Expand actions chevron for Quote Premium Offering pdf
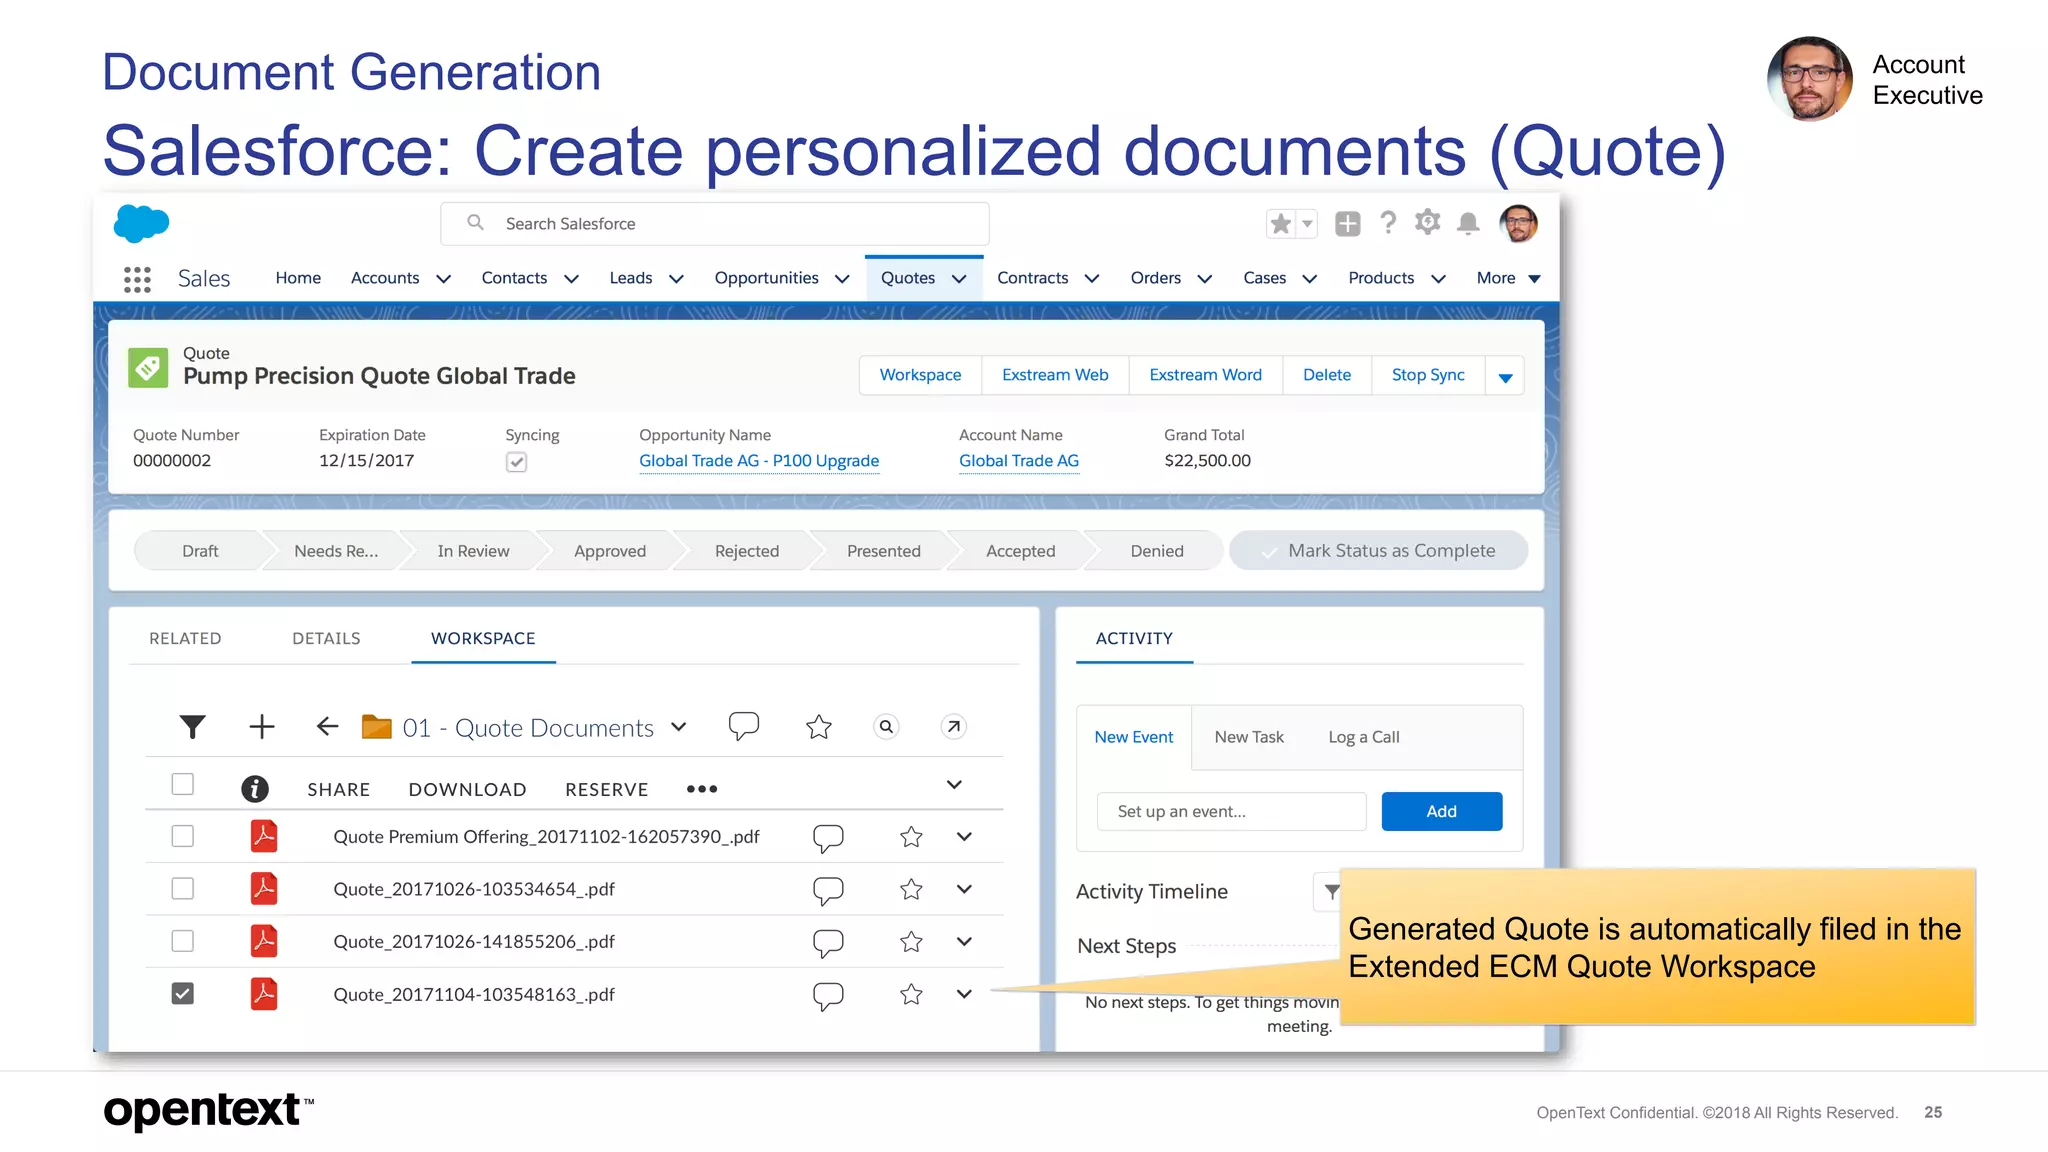Image resolution: width=2048 pixels, height=1152 pixels. point(964,837)
